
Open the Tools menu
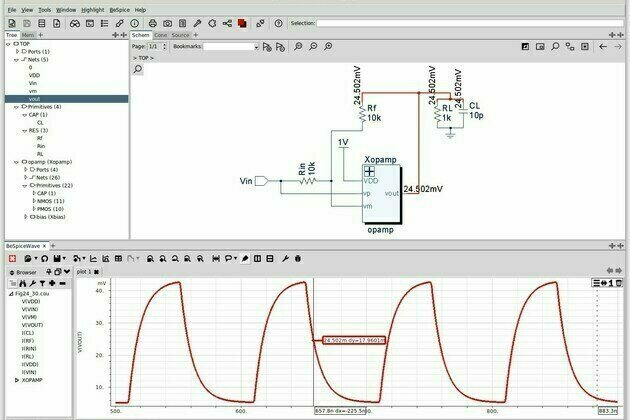[x=45, y=10]
